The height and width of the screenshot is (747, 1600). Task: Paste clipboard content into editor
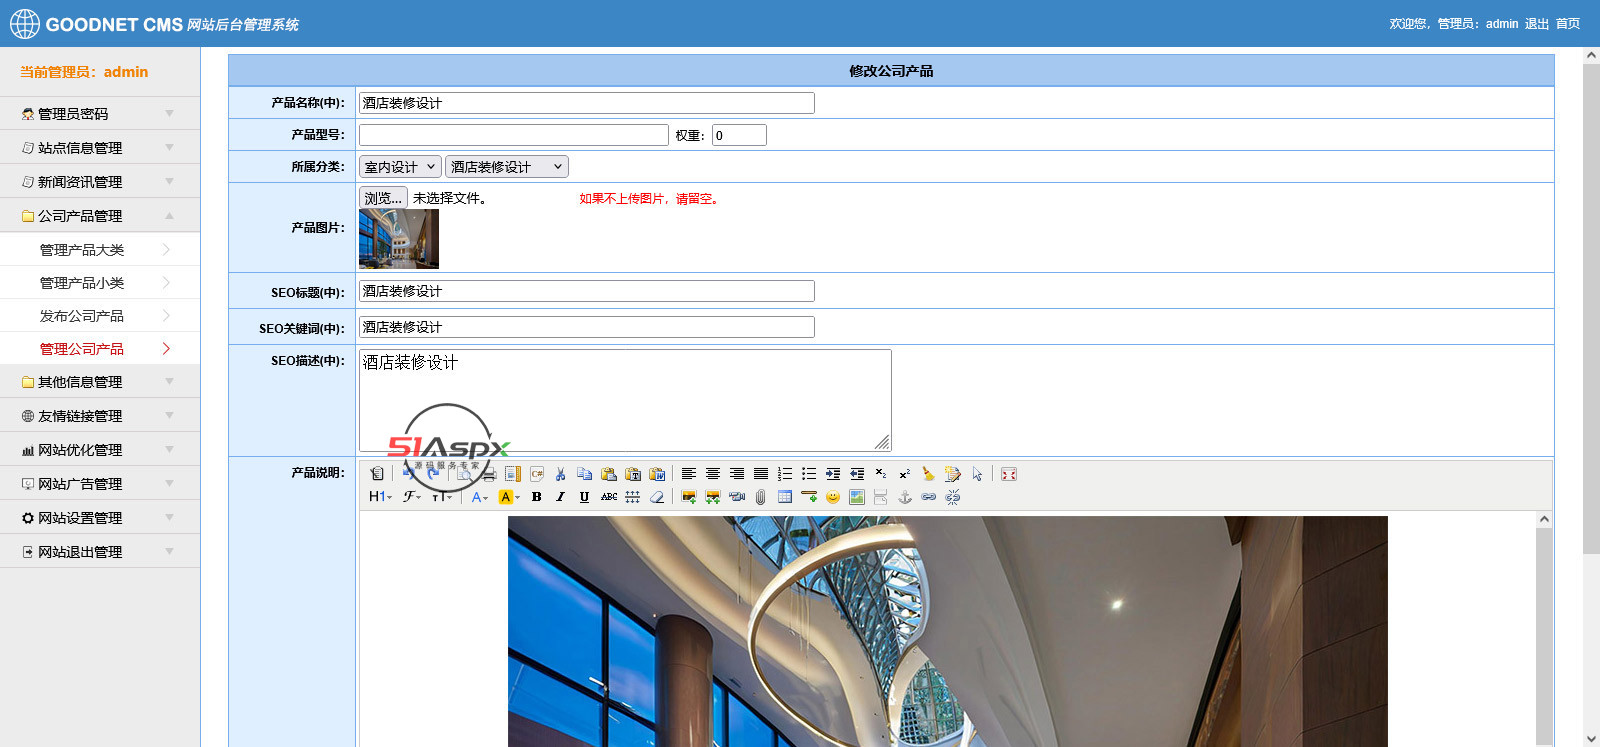609,474
